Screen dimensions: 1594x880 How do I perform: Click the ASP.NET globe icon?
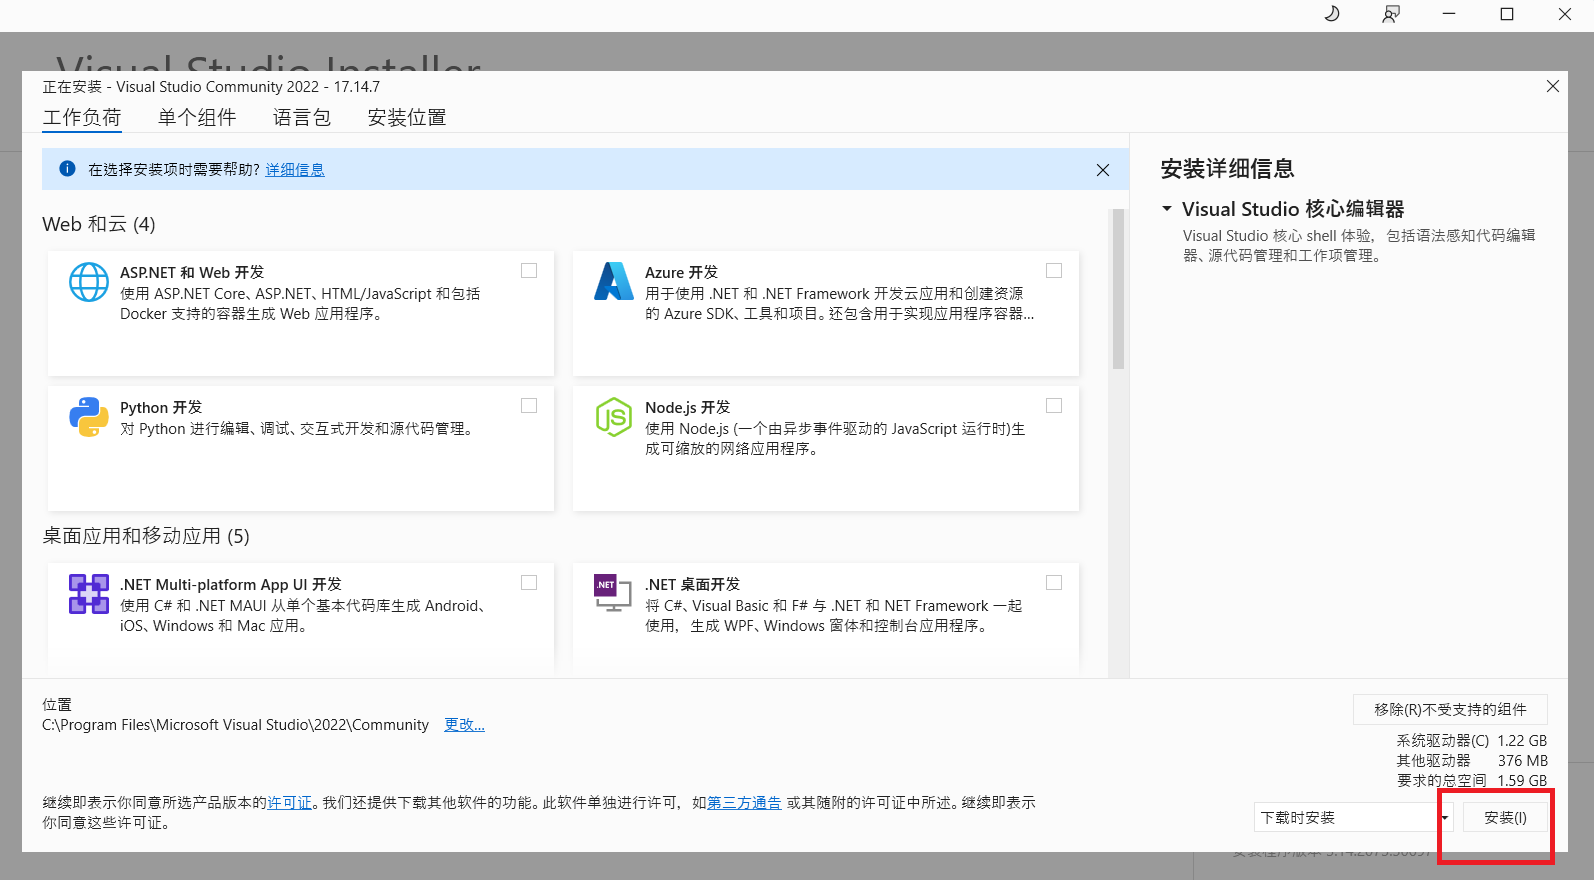click(89, 282)
